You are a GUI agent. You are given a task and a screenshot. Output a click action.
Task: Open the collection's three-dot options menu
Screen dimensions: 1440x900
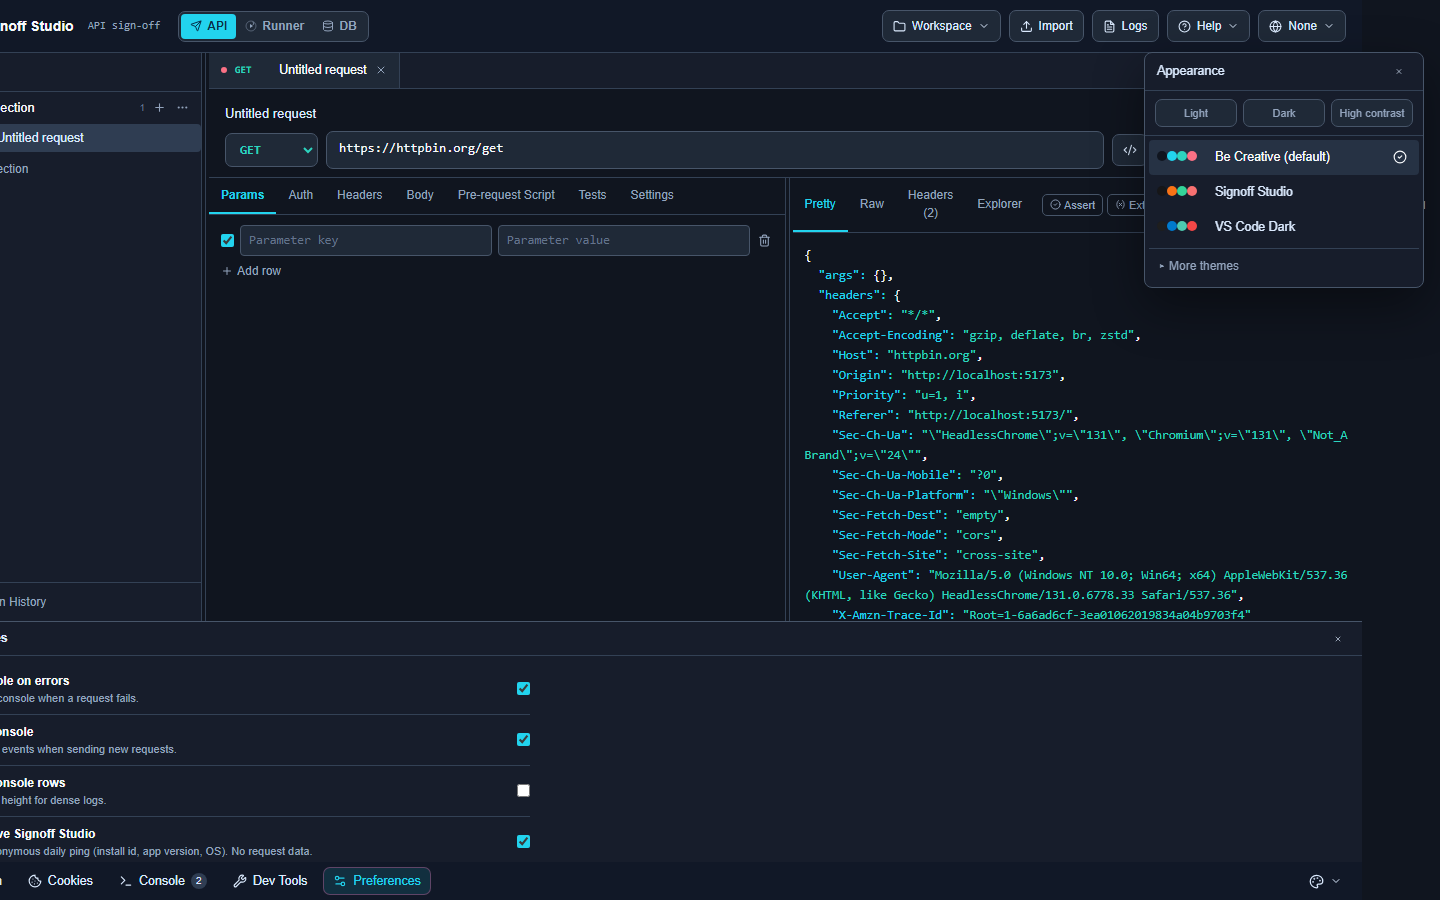pyautogui.click(x=182, y=107)
